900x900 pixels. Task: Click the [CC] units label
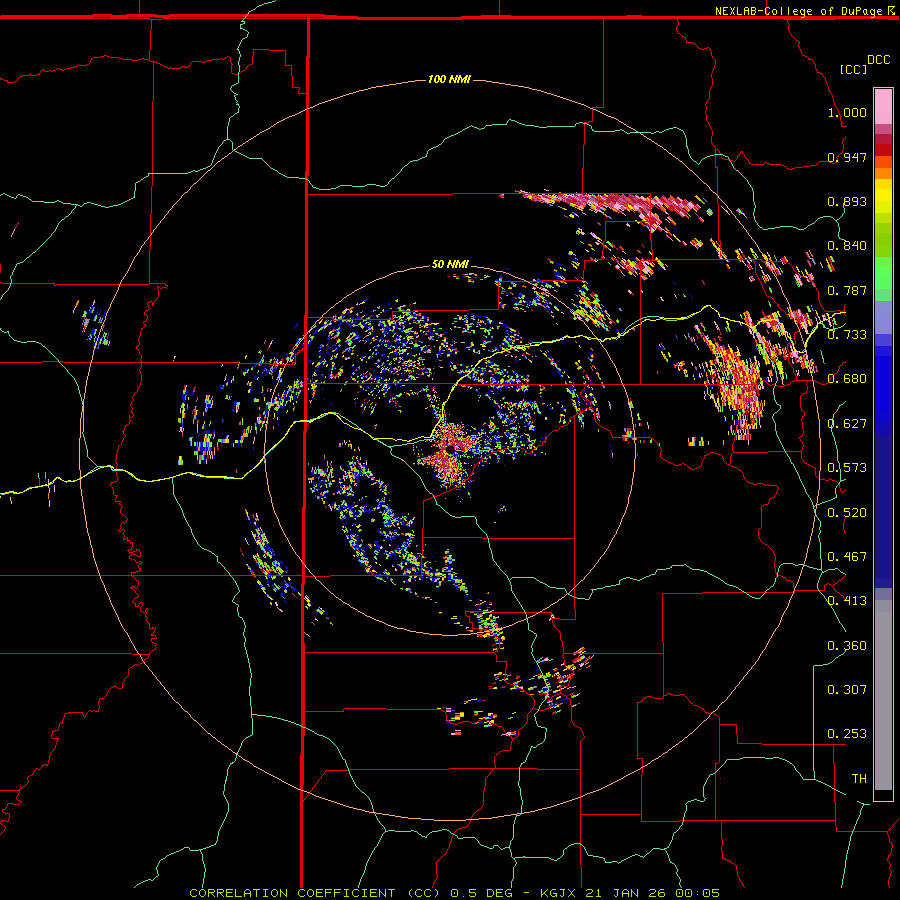pos(854,69)
